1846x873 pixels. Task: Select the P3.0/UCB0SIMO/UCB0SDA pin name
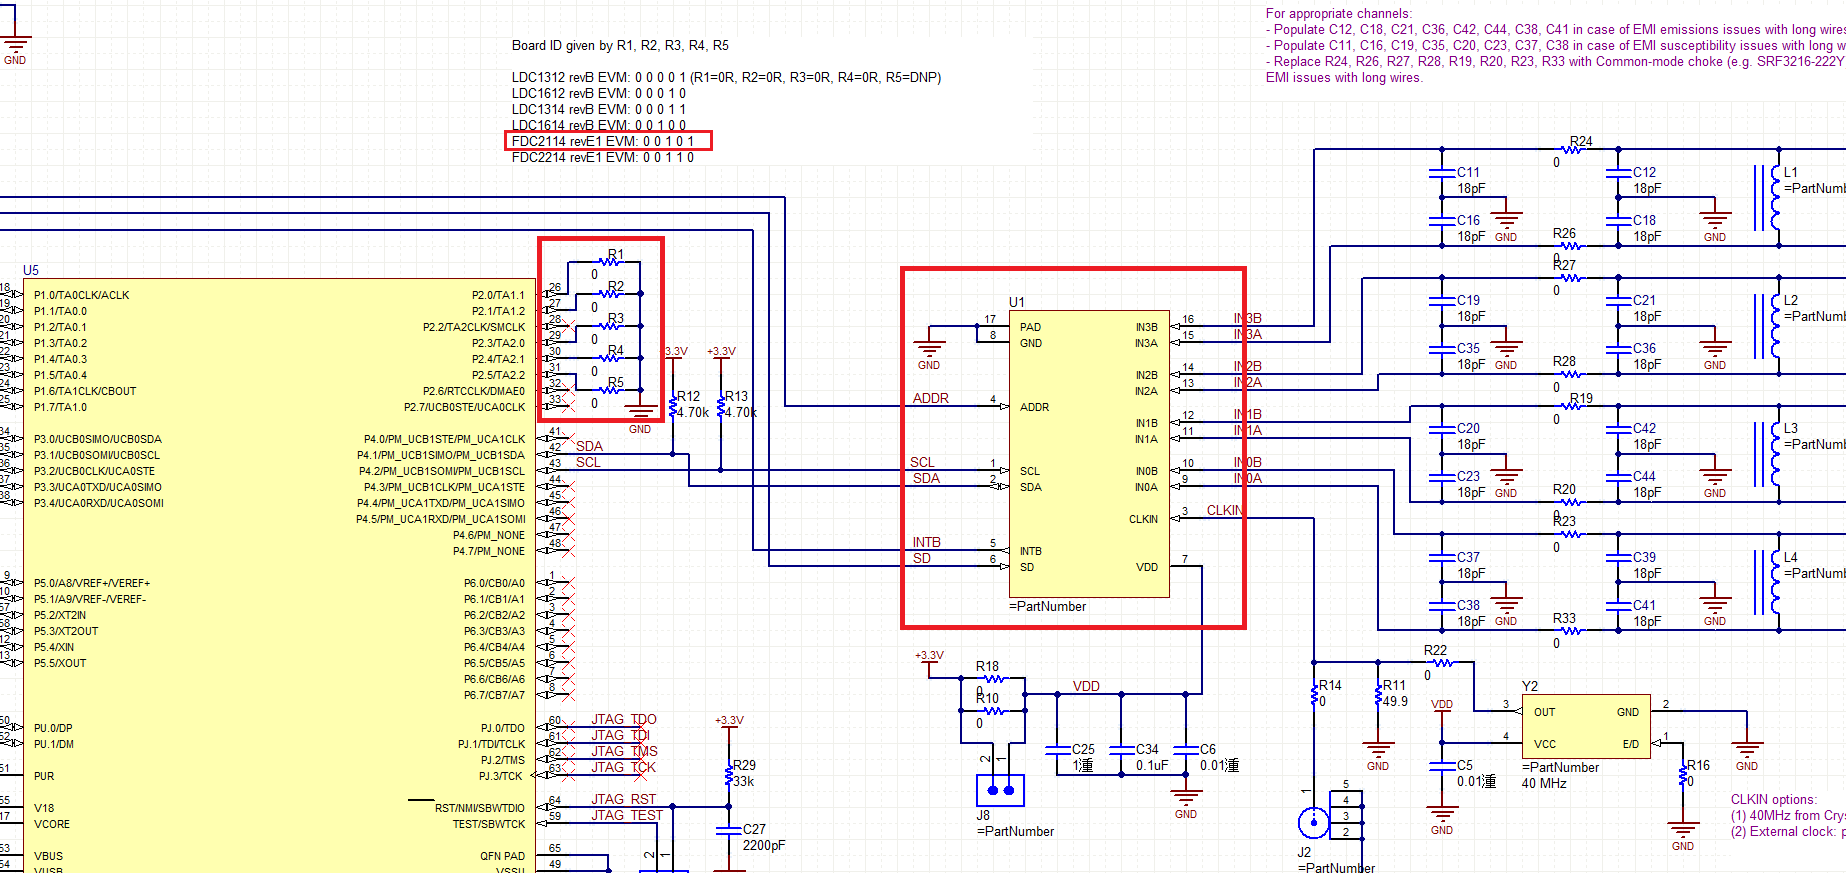(x=98, y=439)
